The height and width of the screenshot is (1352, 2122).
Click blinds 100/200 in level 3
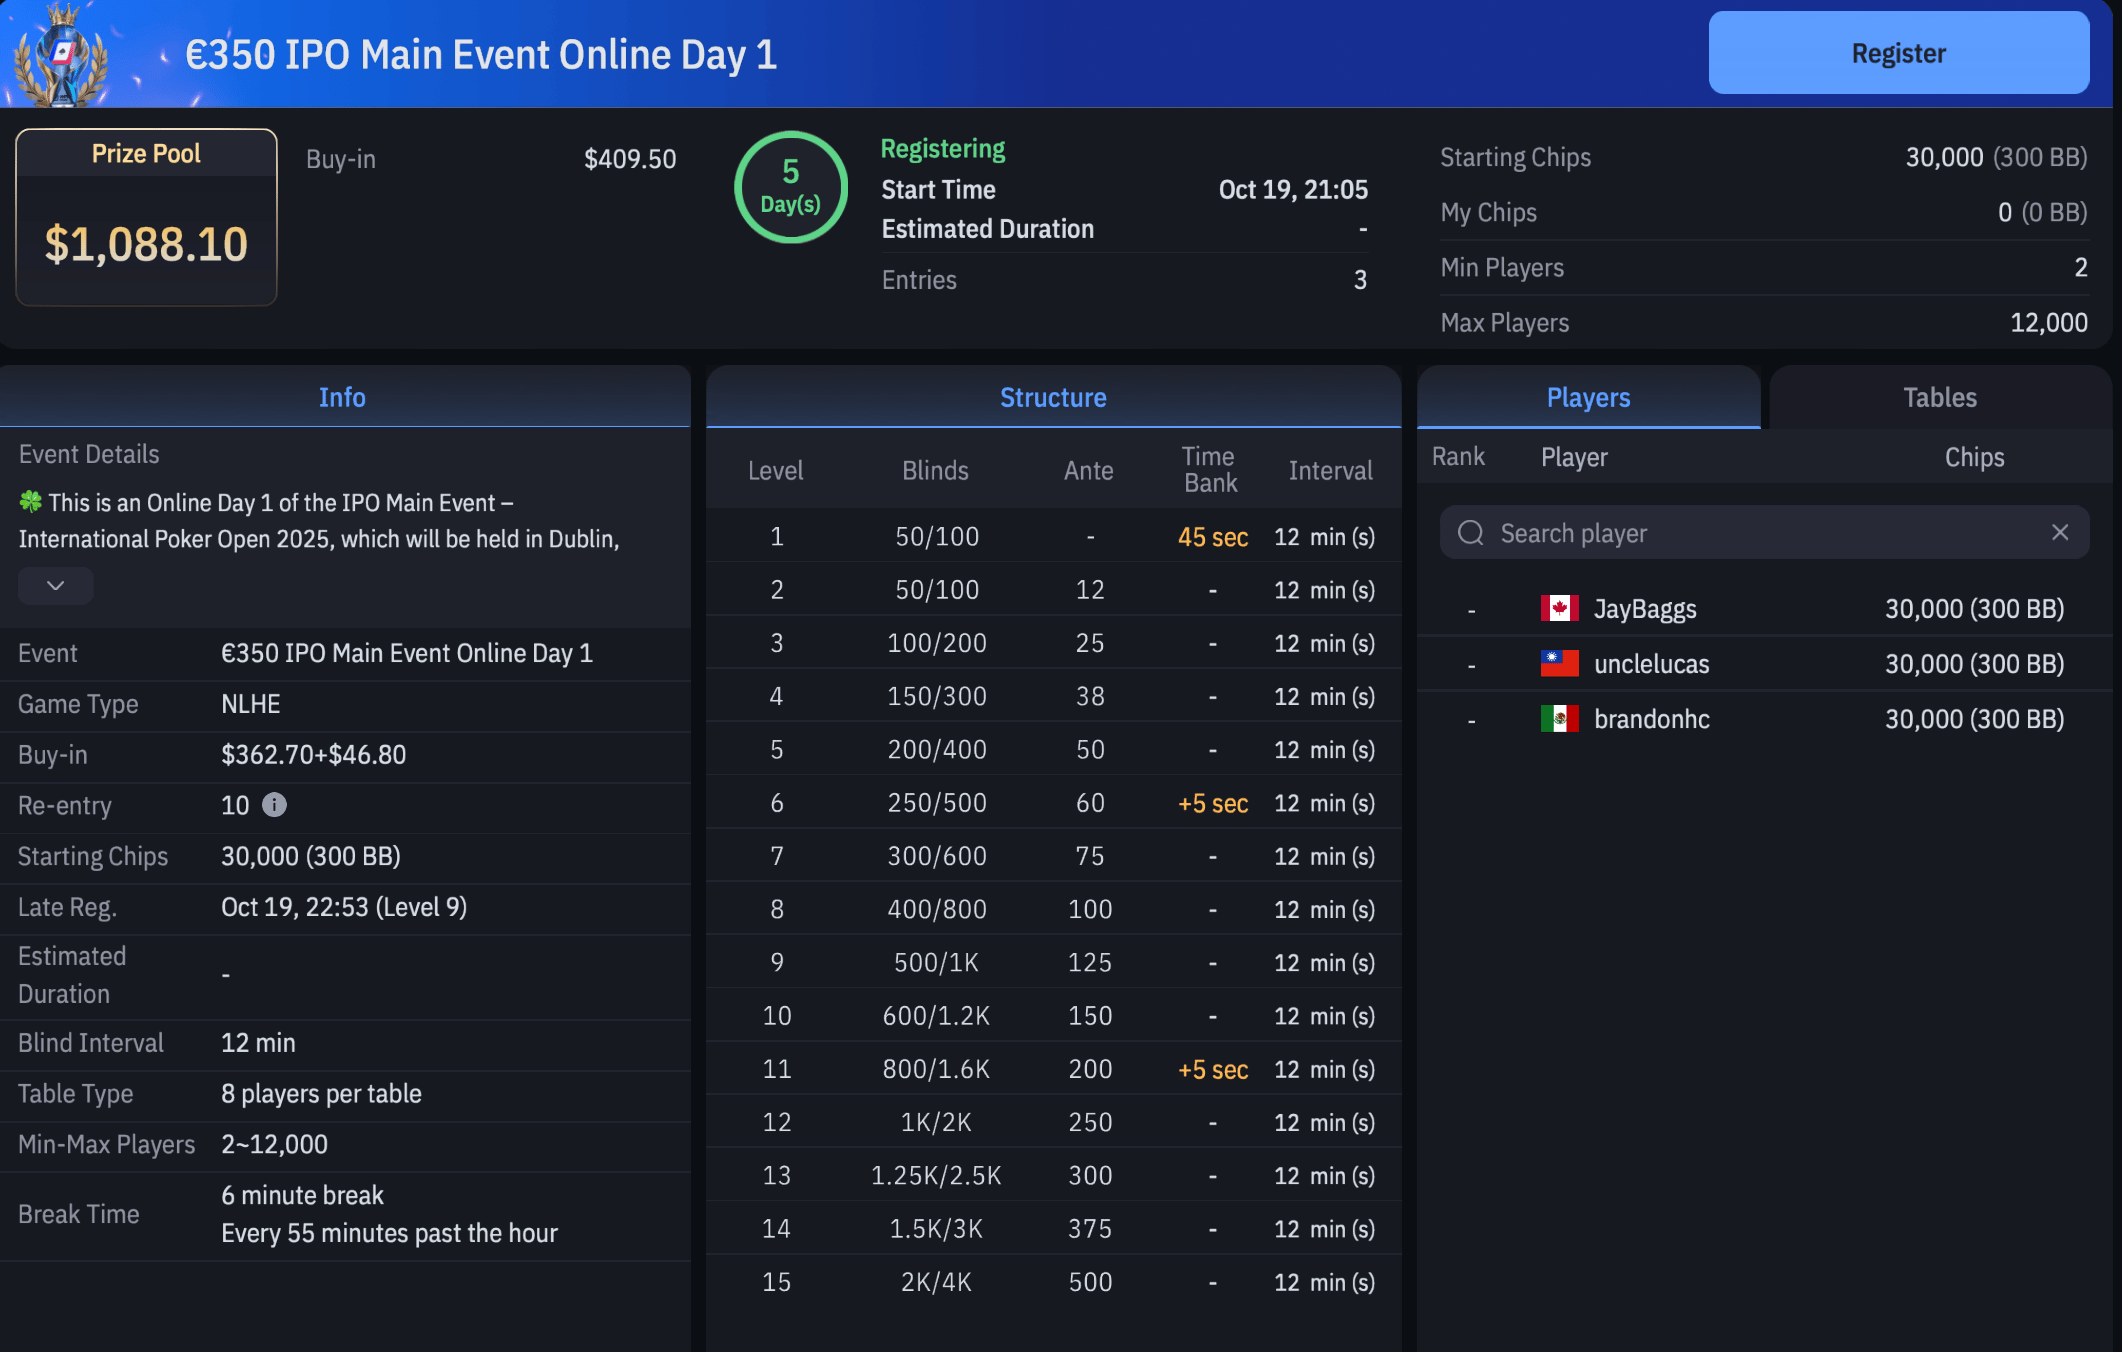(937, 643)
